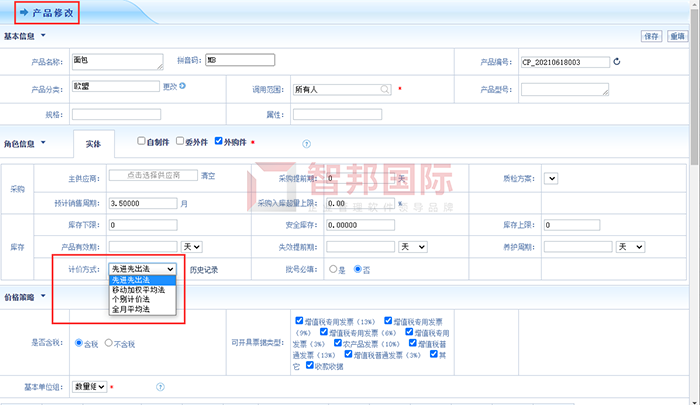The width and height of the screenshot is (700, 405).
Task: Click the search icon in 调用范围 field
Action: pos(384,88)
